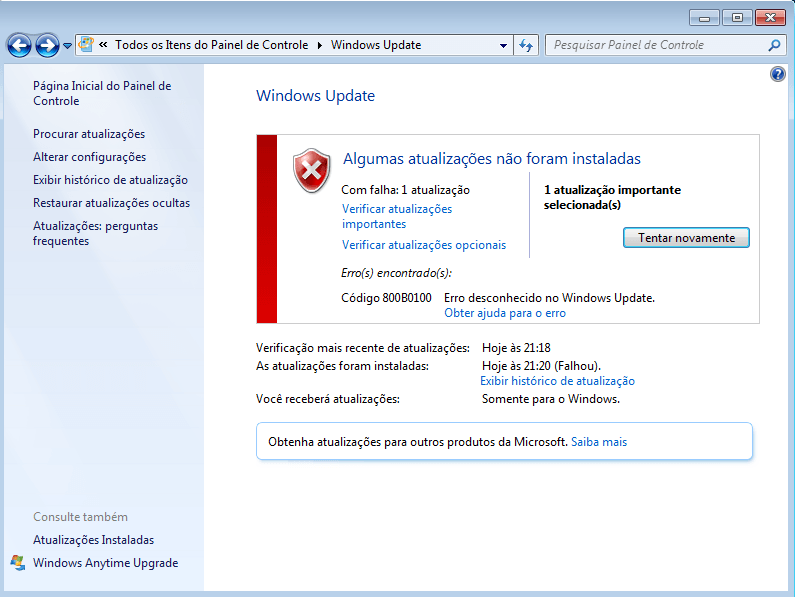Click Somente para o Windows text

[551, 399]
